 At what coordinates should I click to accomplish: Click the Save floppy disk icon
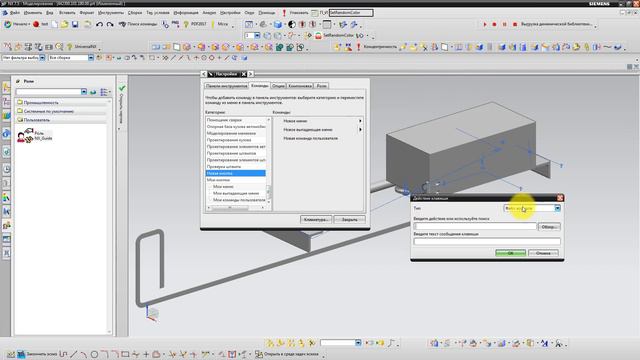click(75, 24)
